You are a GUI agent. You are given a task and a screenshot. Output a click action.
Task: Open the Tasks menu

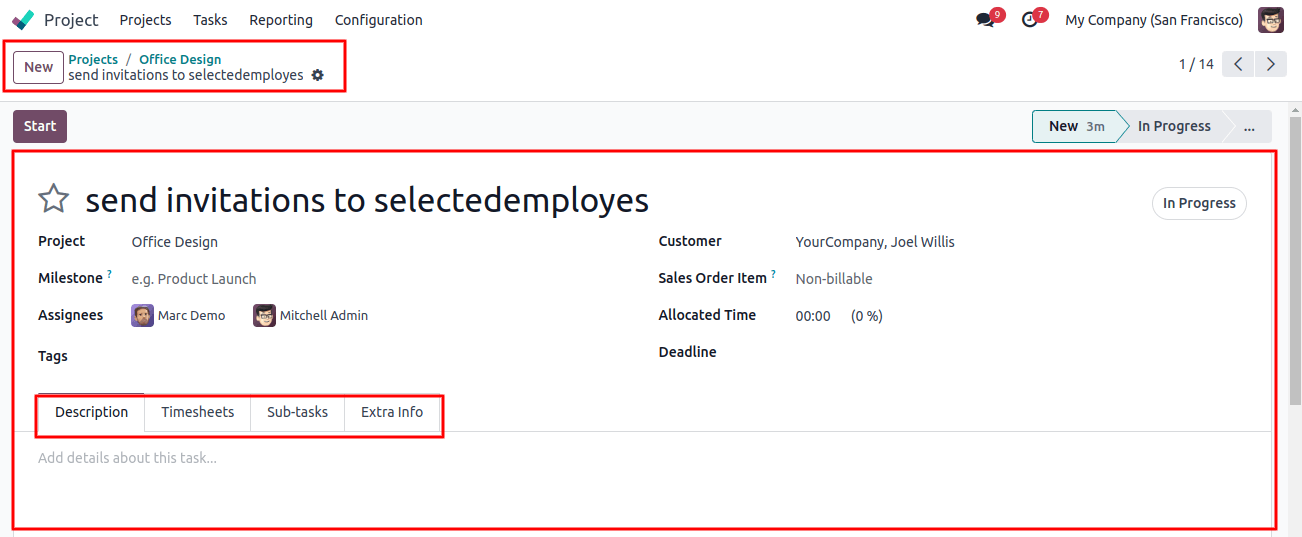pyautogui.click(x=210, y=20)
